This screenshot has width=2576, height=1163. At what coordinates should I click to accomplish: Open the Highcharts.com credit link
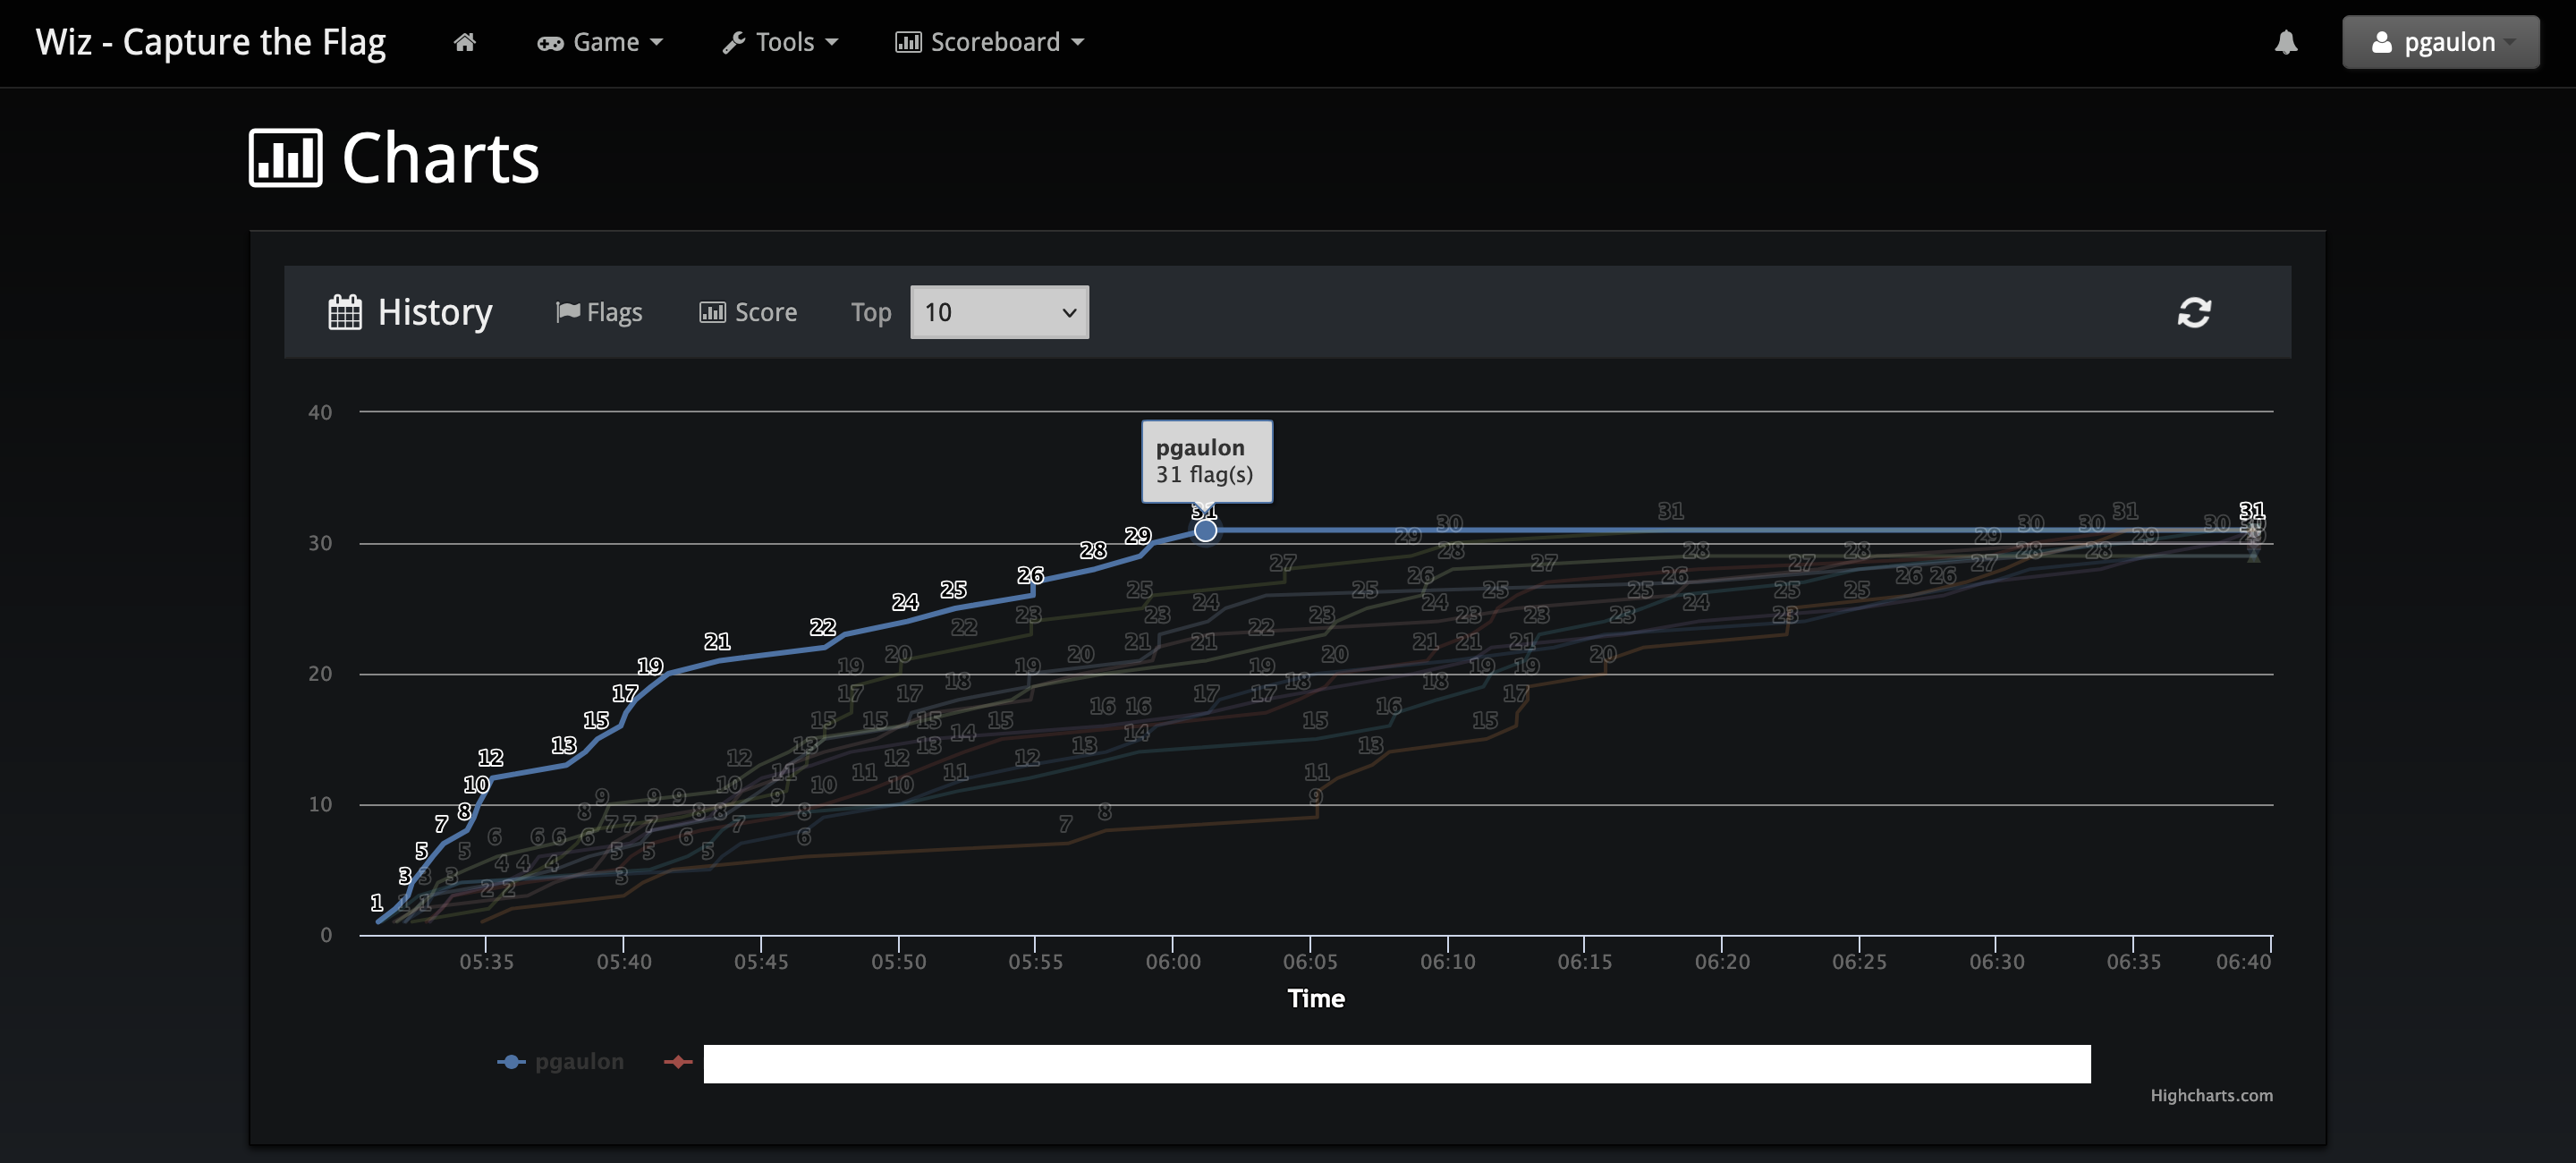[x=2211, y=1095]
